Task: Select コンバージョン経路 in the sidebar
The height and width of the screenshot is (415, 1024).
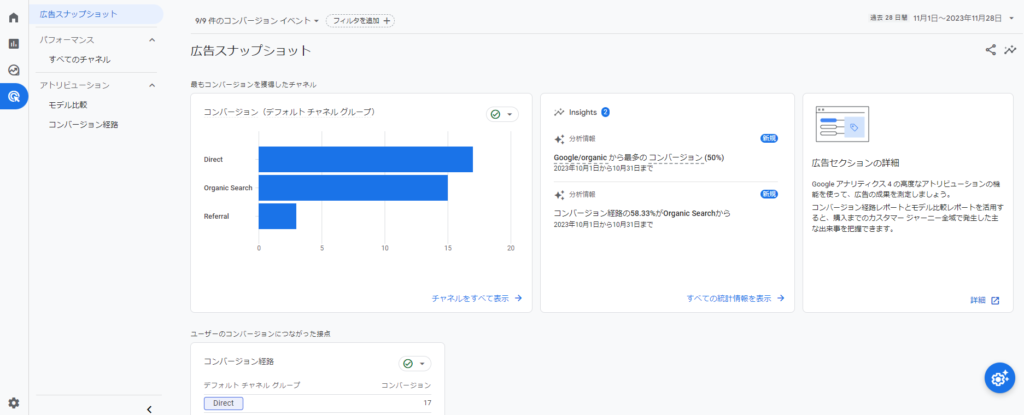Action: (83, 125)
